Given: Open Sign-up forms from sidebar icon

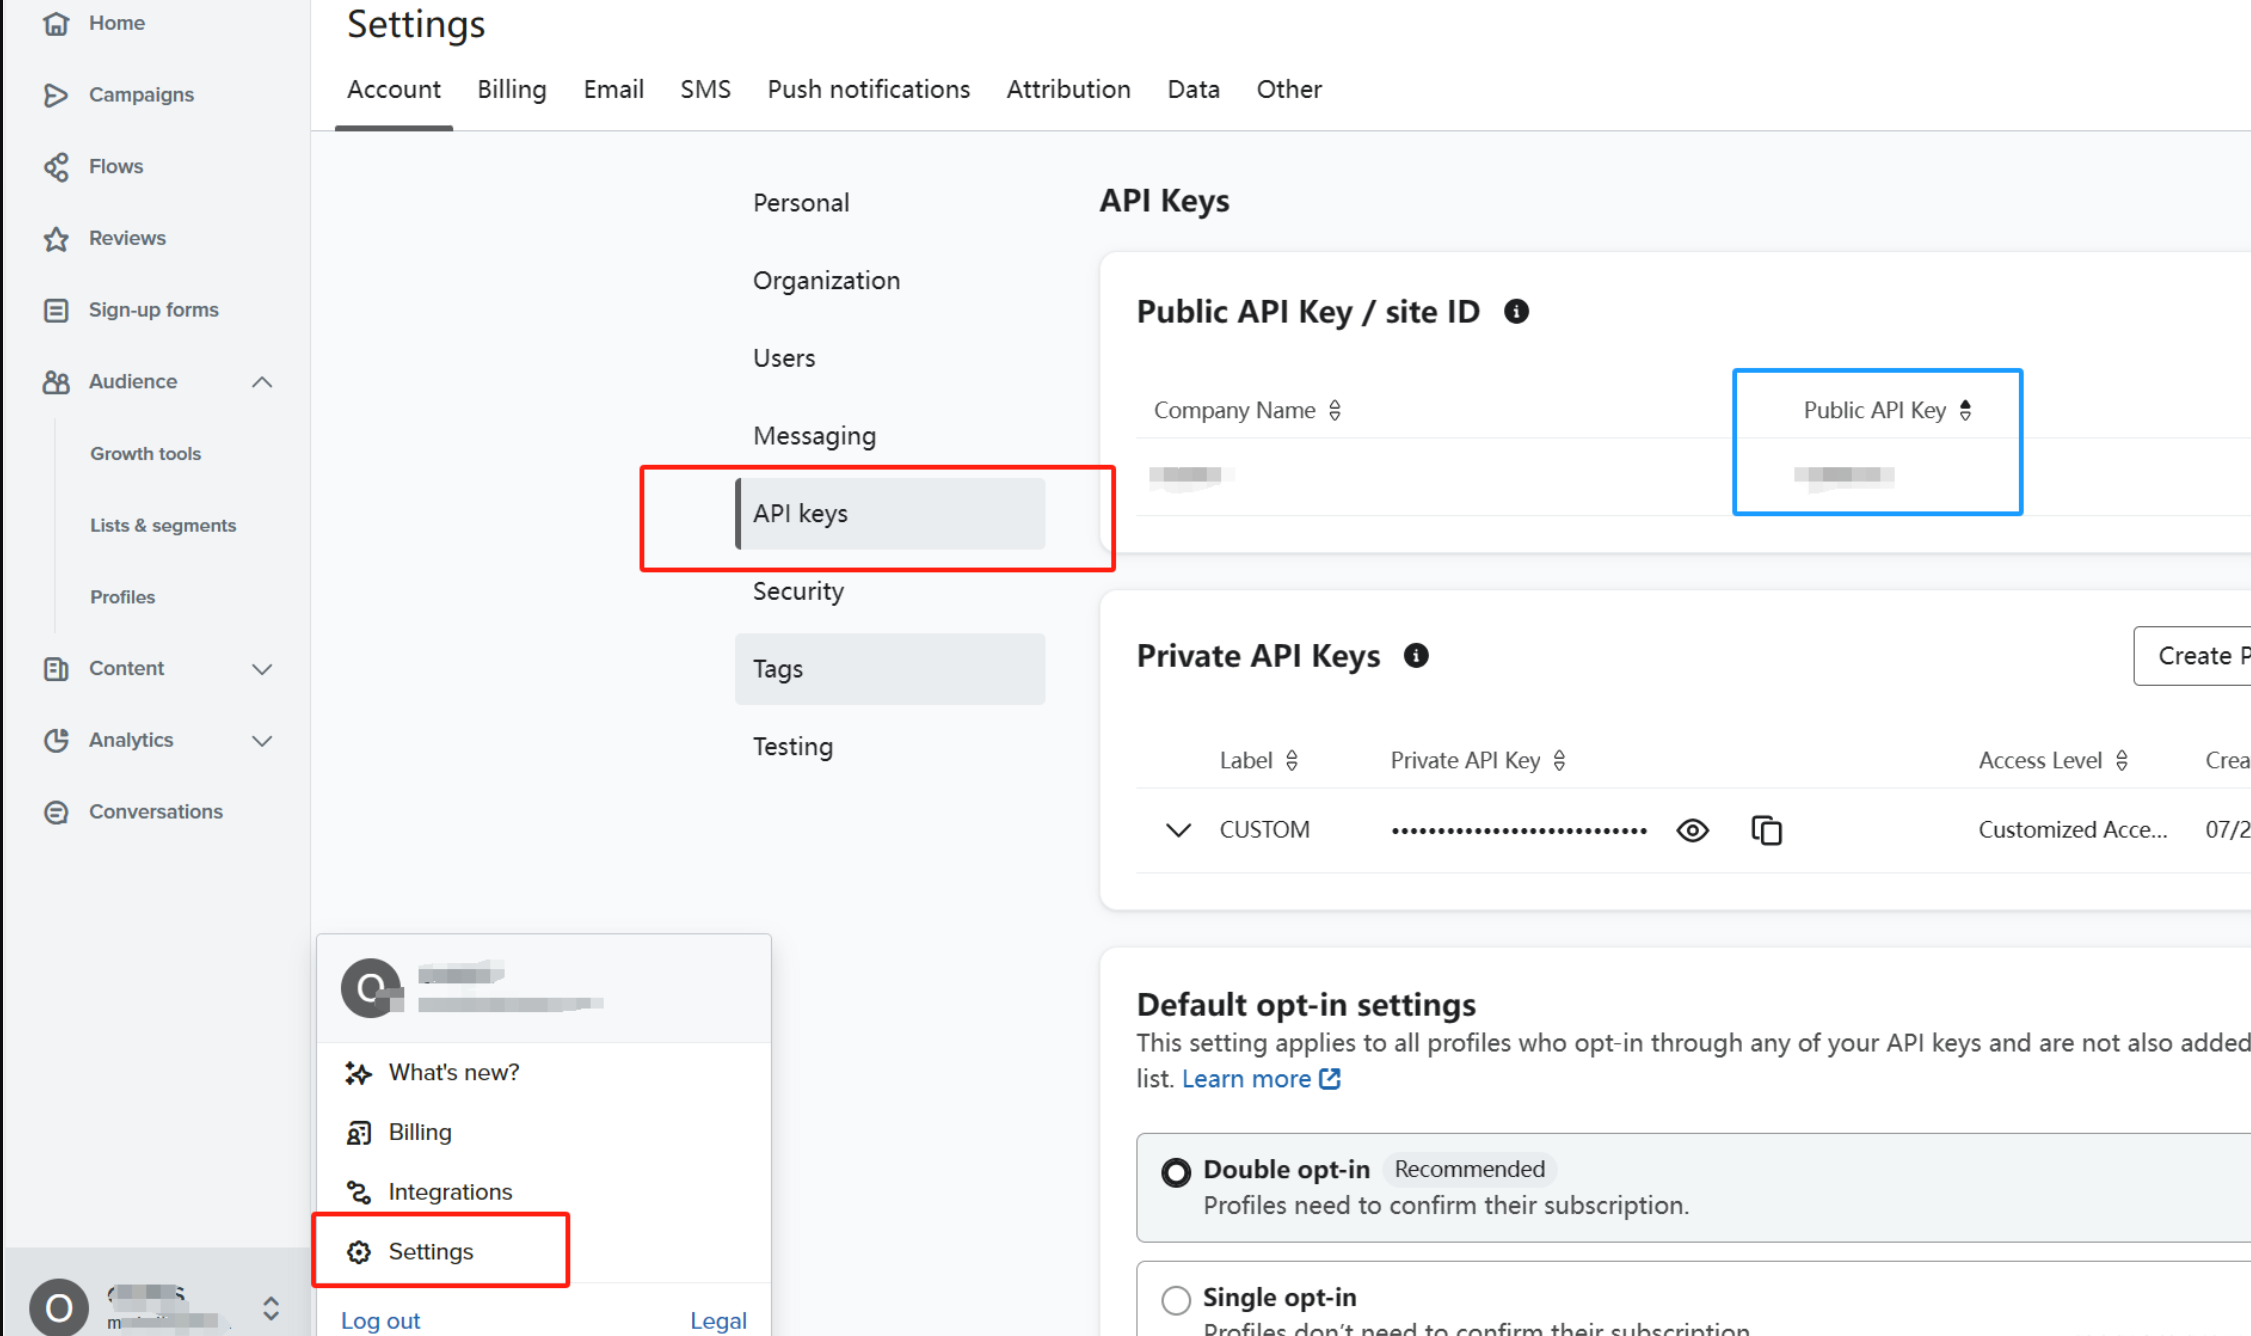Looking at the screenshot, I should pyautogui.click(x=56, y=310).
